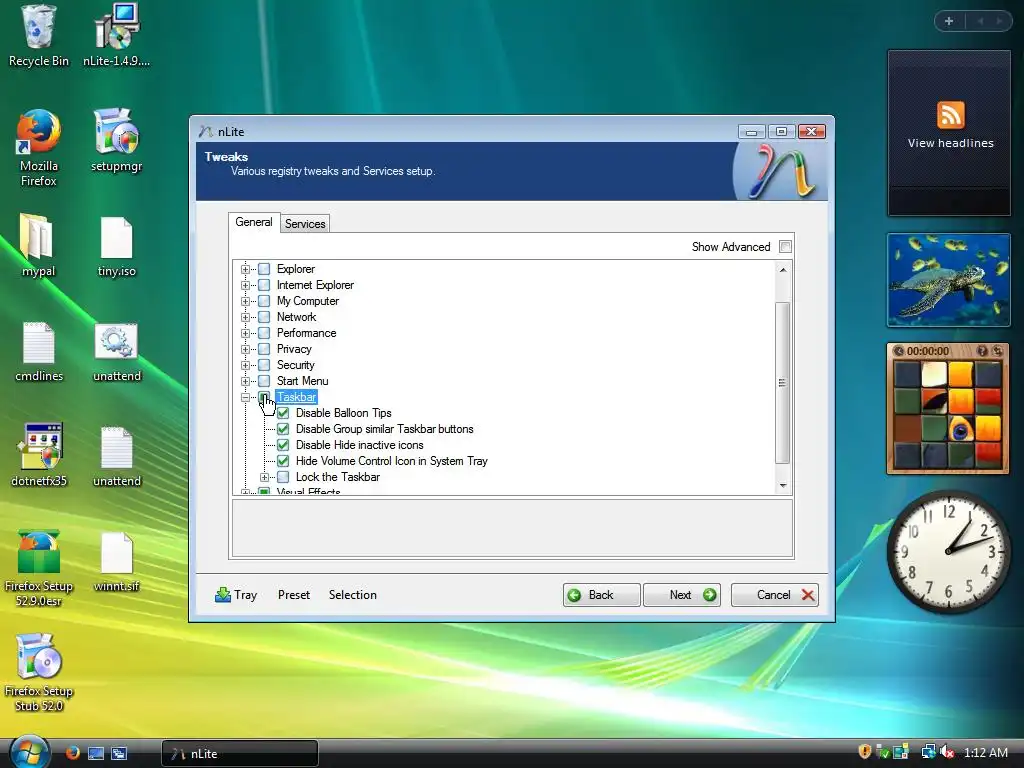
Task: Click the Tray option
Action: tap(236, 595)
